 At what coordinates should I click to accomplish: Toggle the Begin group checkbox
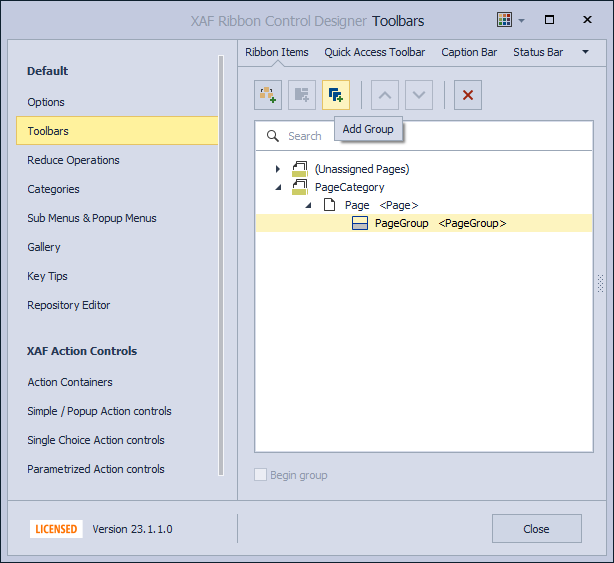point(260,475)
